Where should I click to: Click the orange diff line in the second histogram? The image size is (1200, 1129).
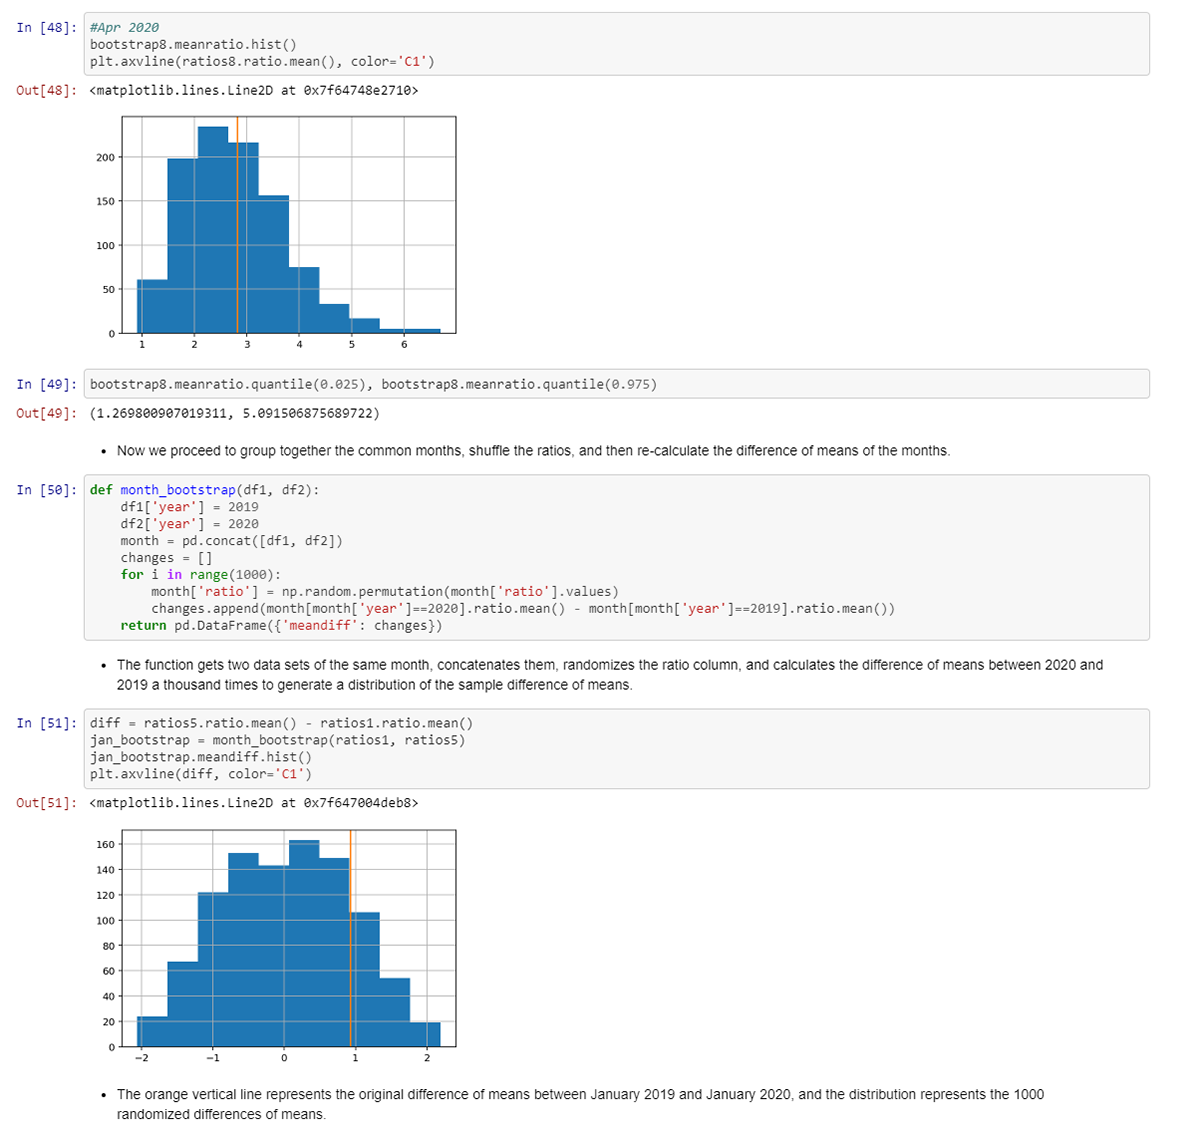[x=351, y=938]
